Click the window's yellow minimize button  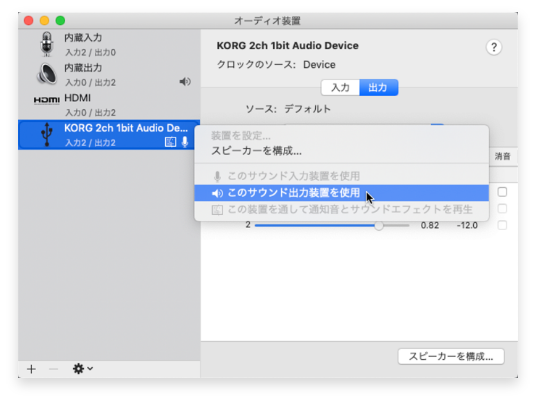pos(44,21)
